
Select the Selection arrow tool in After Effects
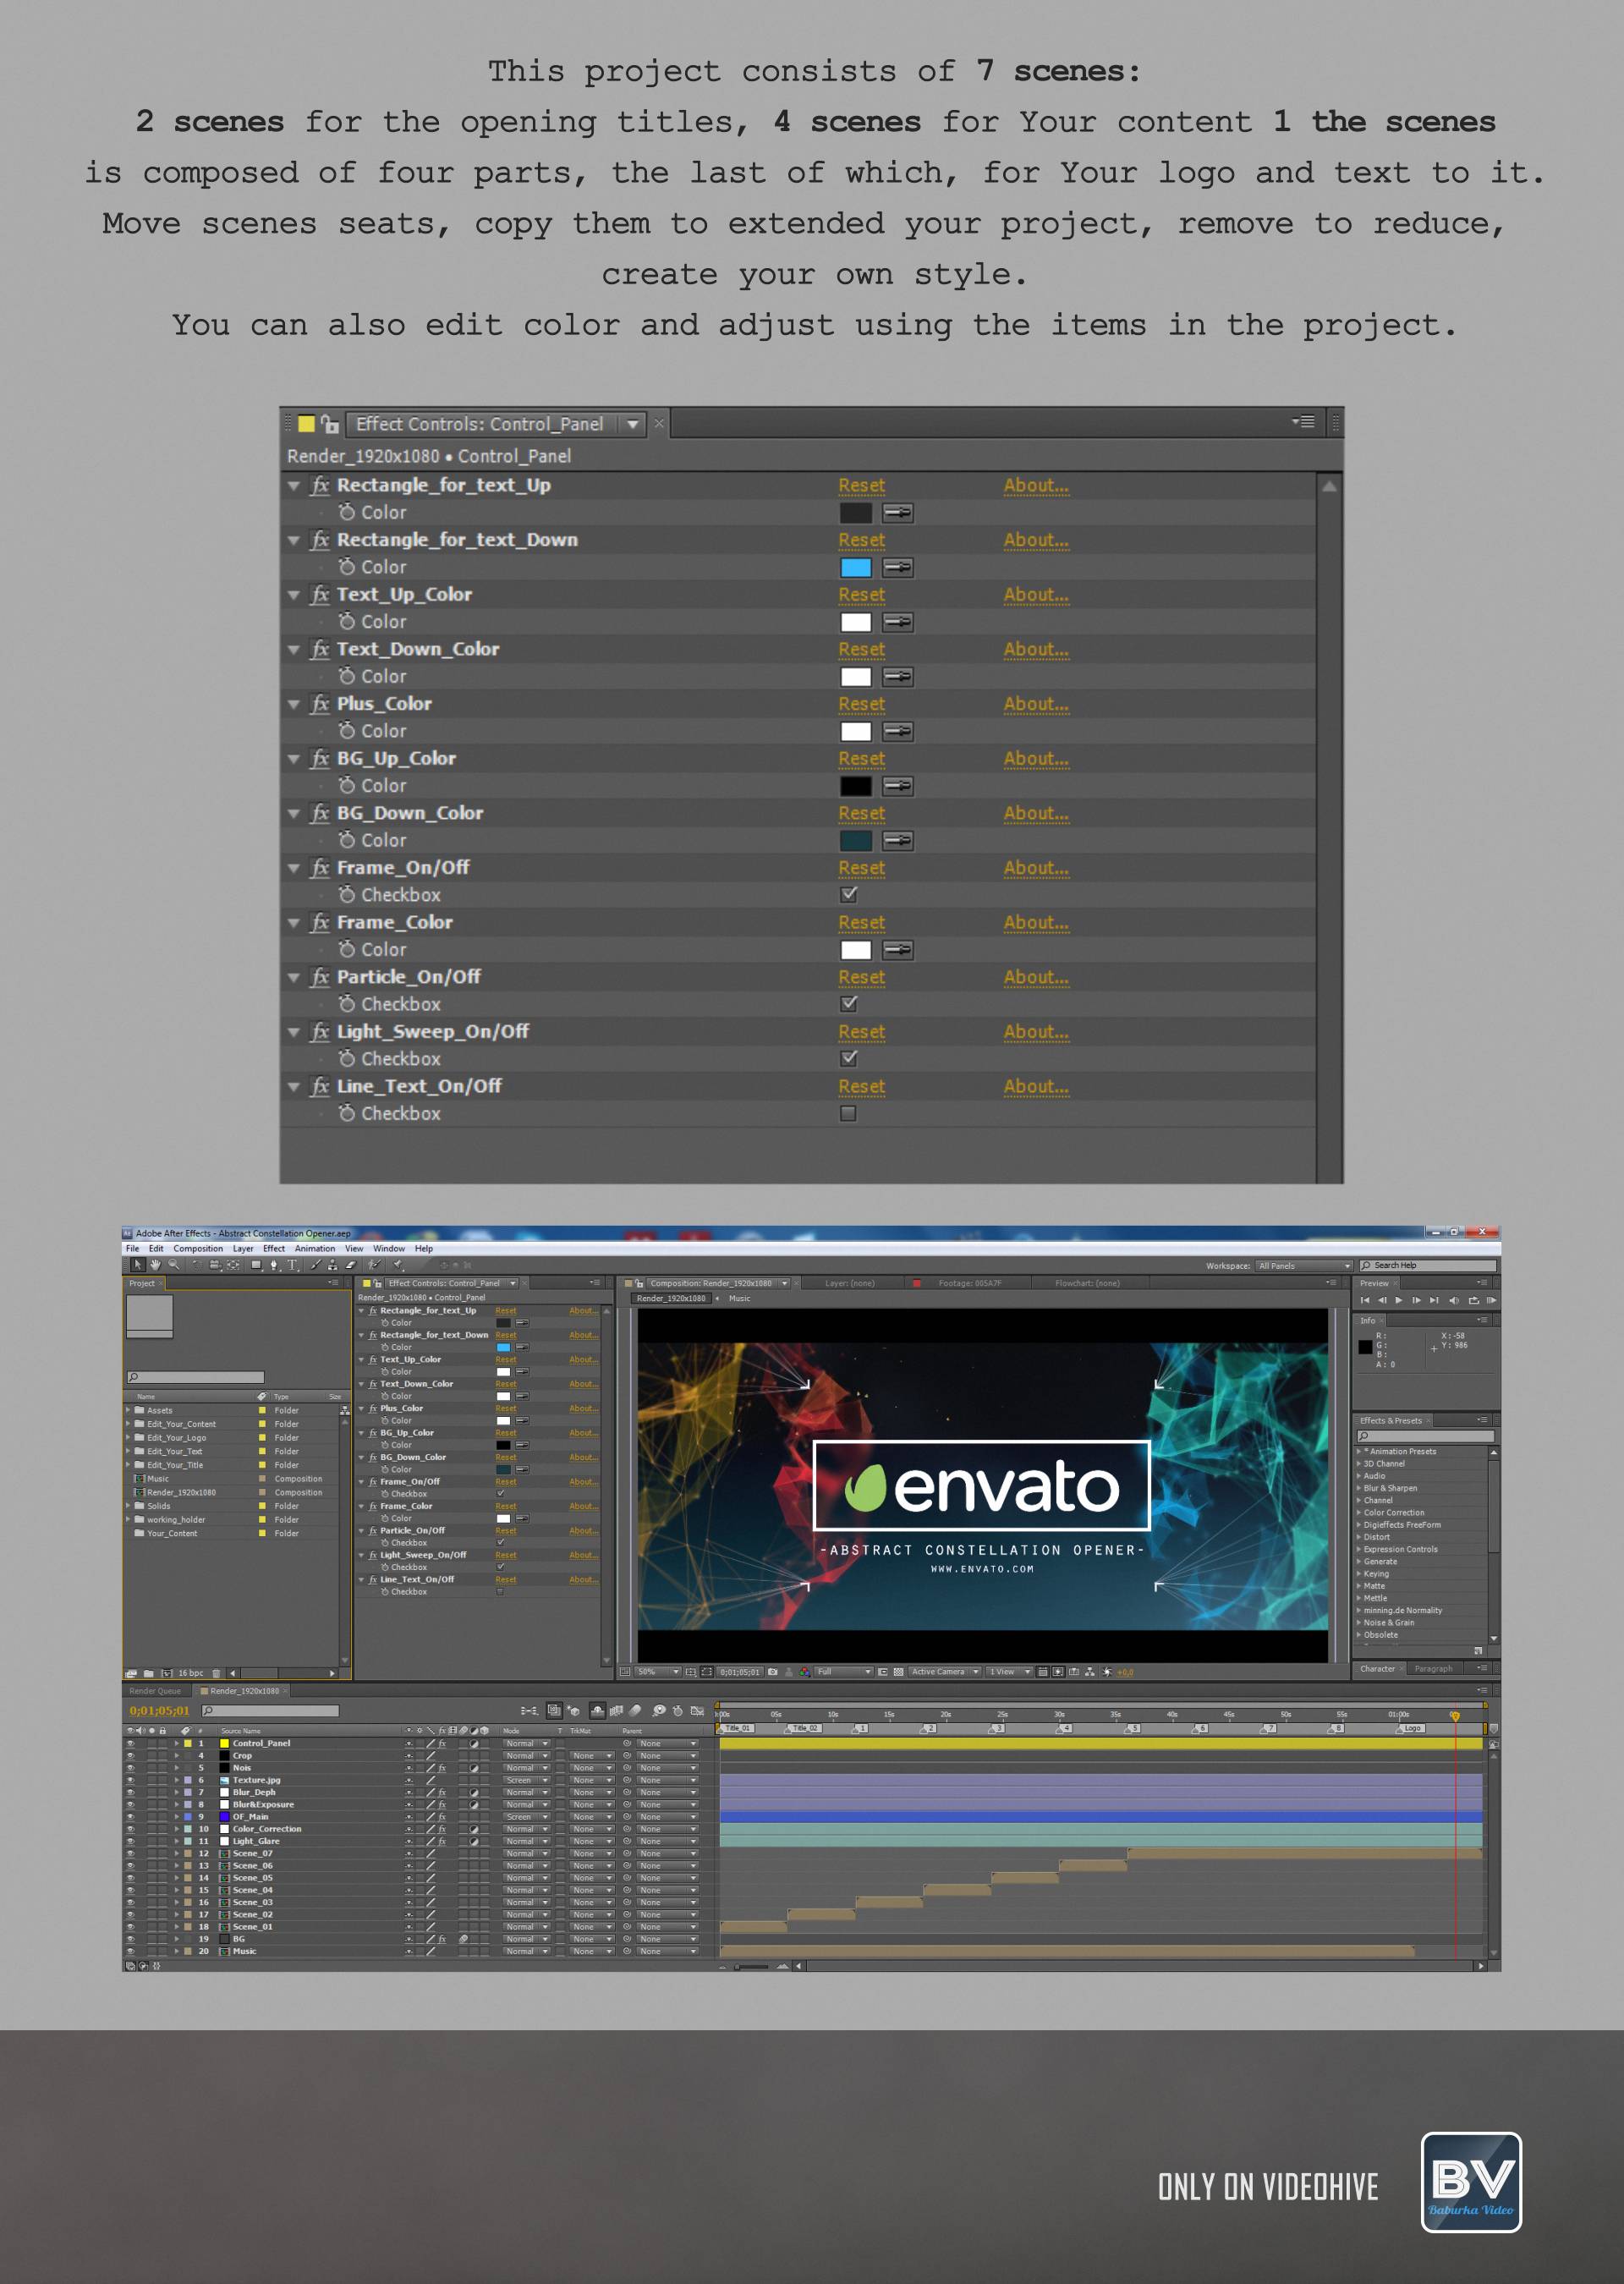139,1265
